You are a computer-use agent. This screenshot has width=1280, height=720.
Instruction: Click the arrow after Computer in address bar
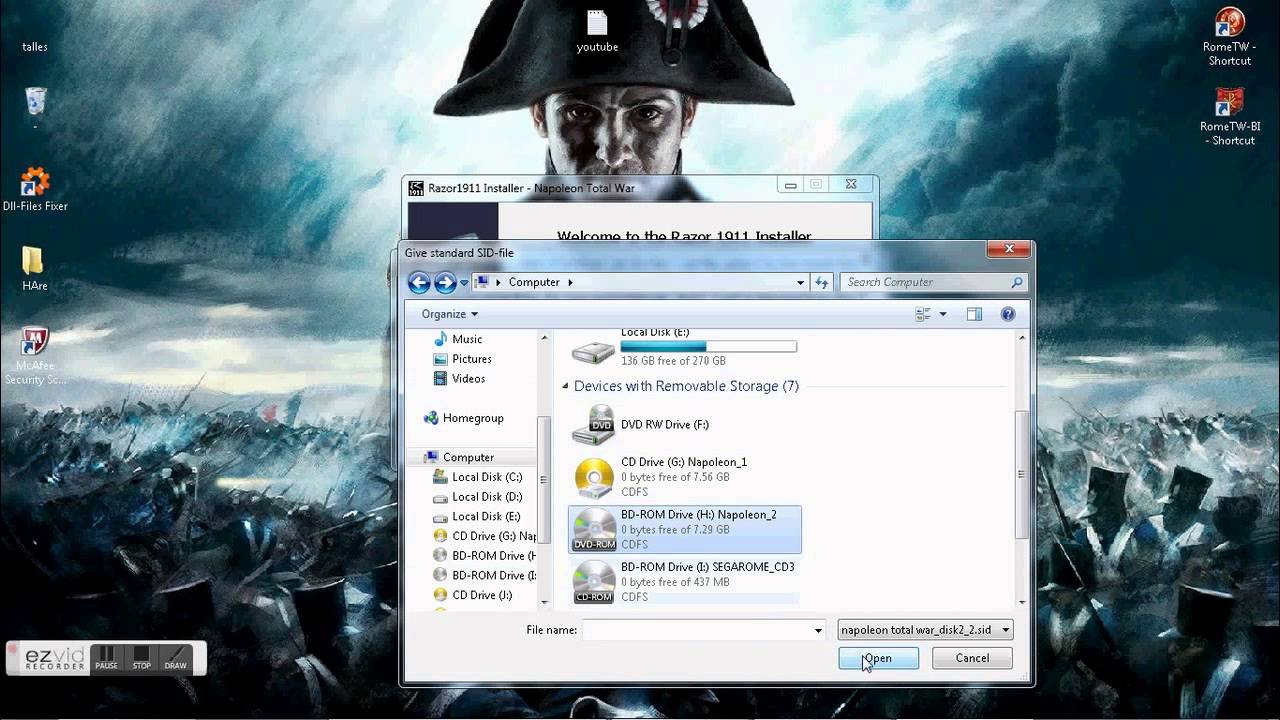coord(571,282)
